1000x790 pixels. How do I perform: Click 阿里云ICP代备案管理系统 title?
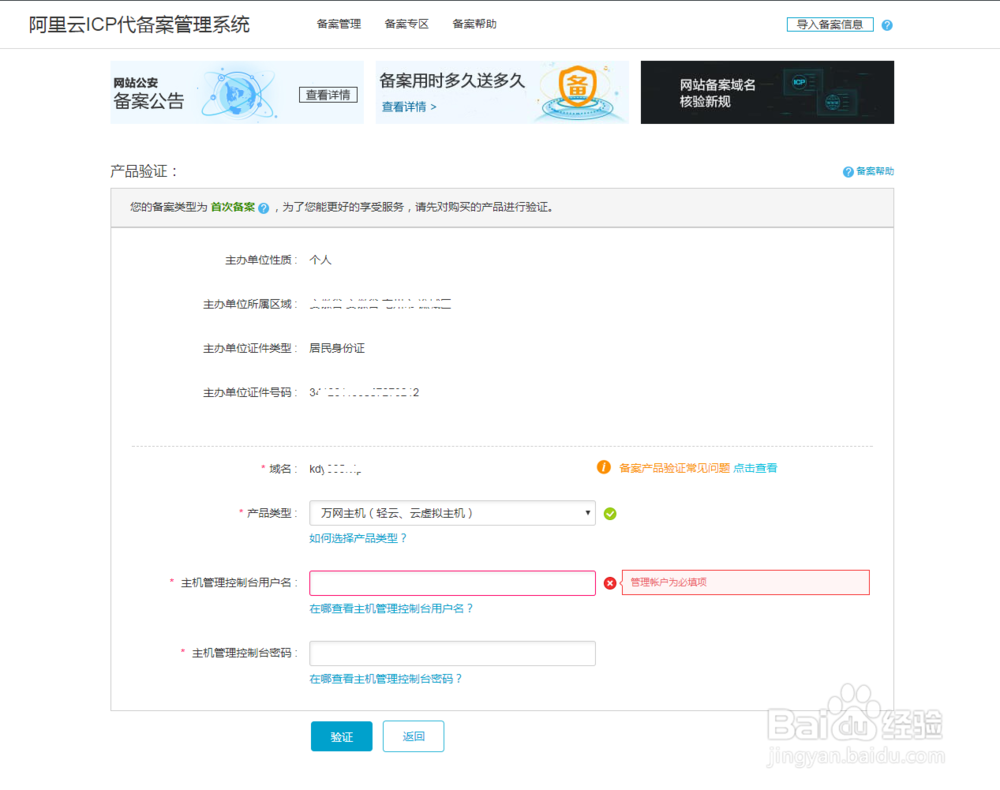coord(139,24)
